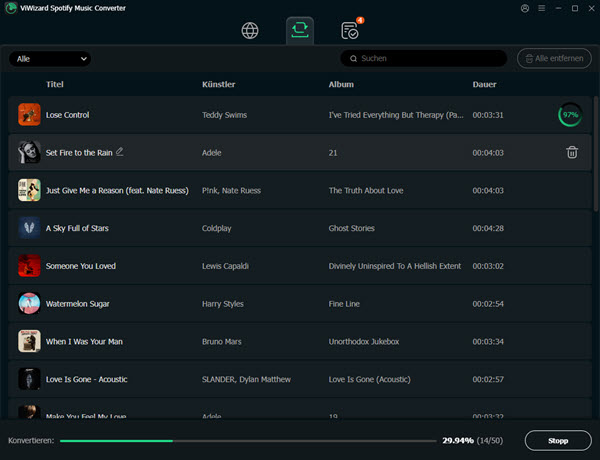
Task: Switch to the converting list tab
Action: coord(300,30)
